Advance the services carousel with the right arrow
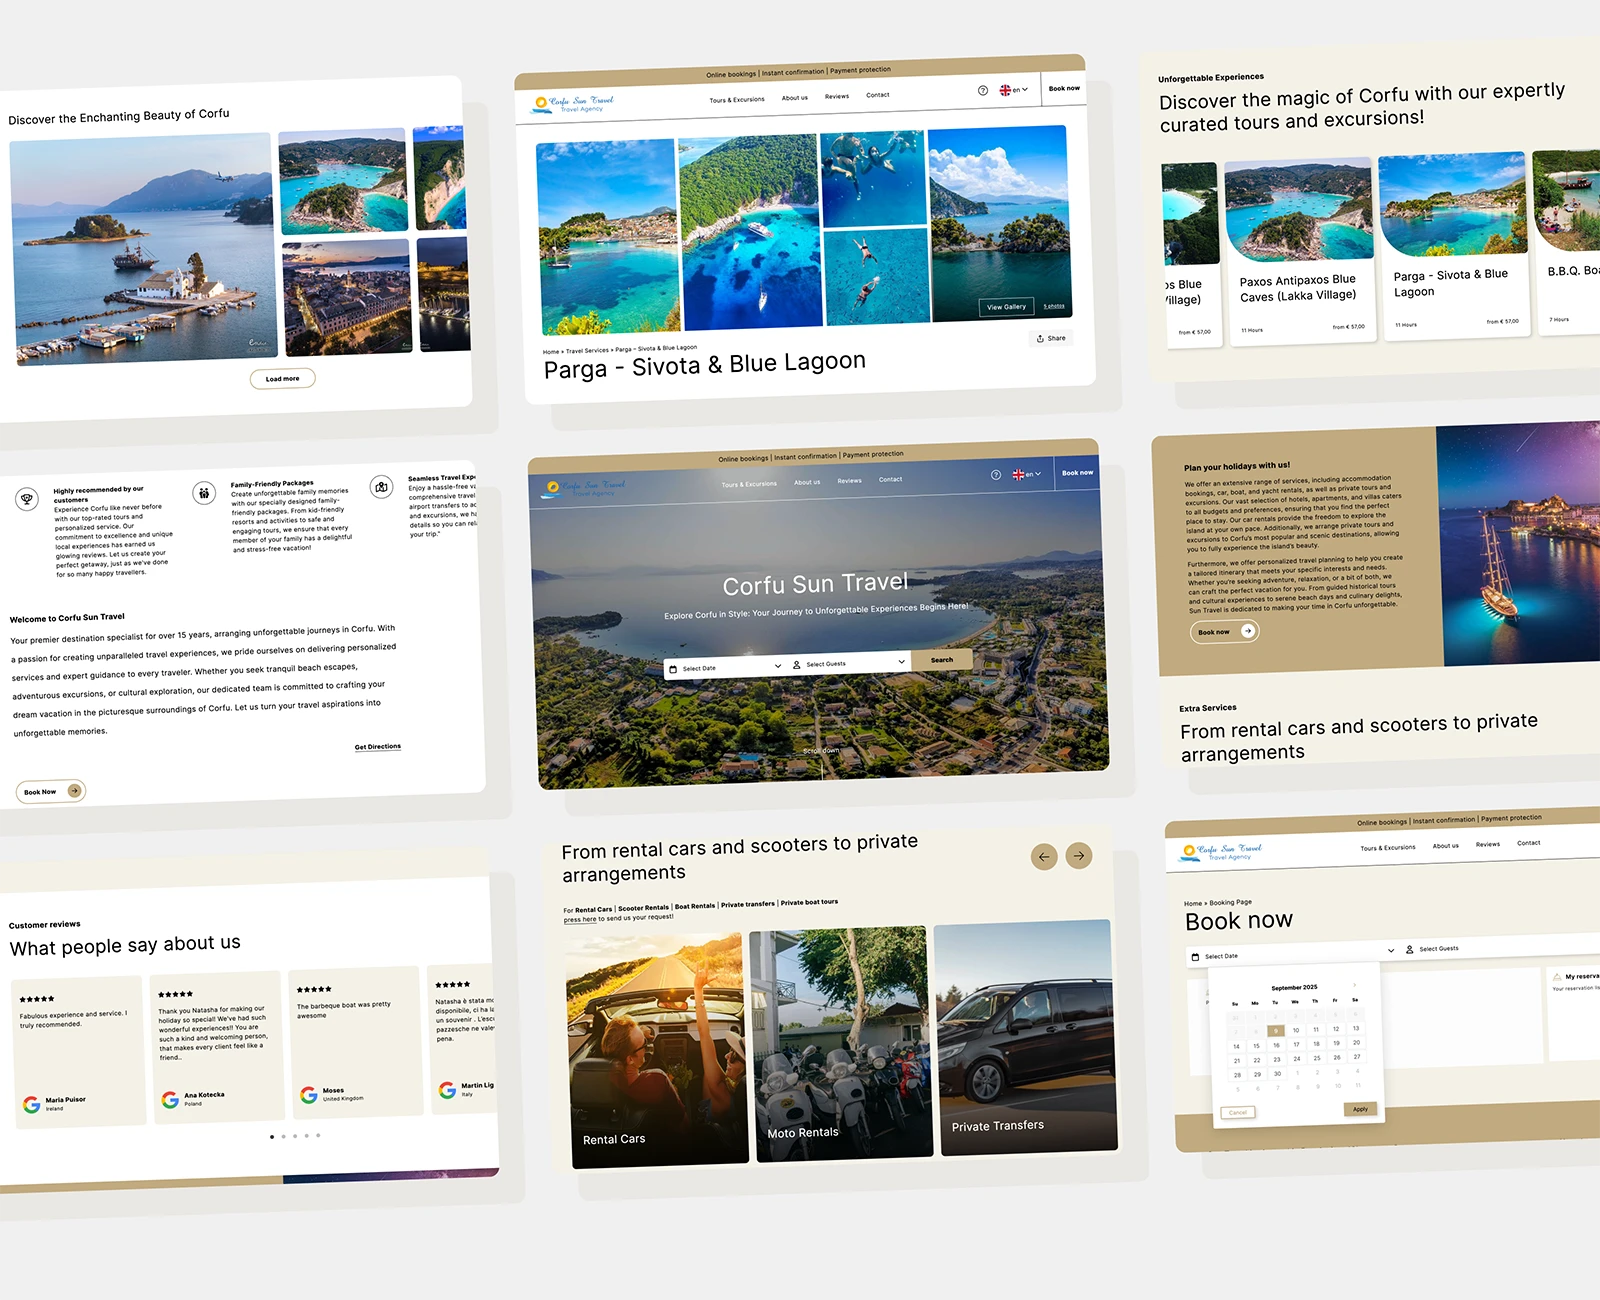This screenshot has width=1600, height=1300. (1079, 856)
